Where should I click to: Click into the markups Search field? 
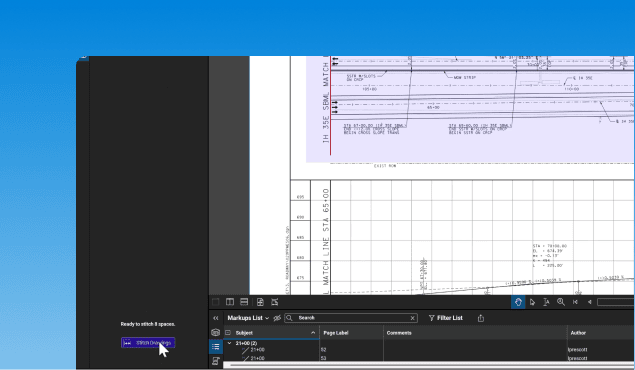(x=351, y=318)
